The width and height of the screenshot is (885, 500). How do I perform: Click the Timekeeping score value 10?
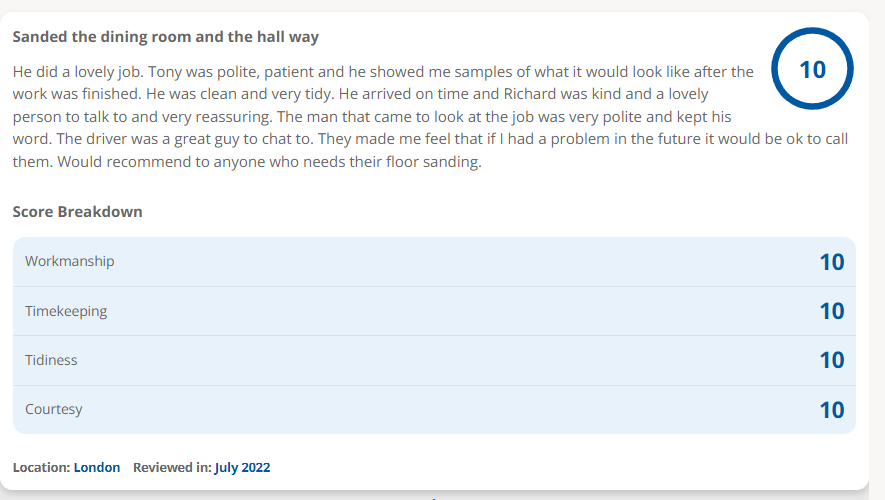(x=831, y=311)
